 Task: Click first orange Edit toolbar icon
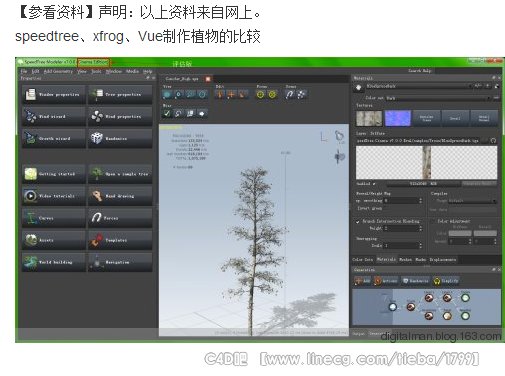pos(219,95)
